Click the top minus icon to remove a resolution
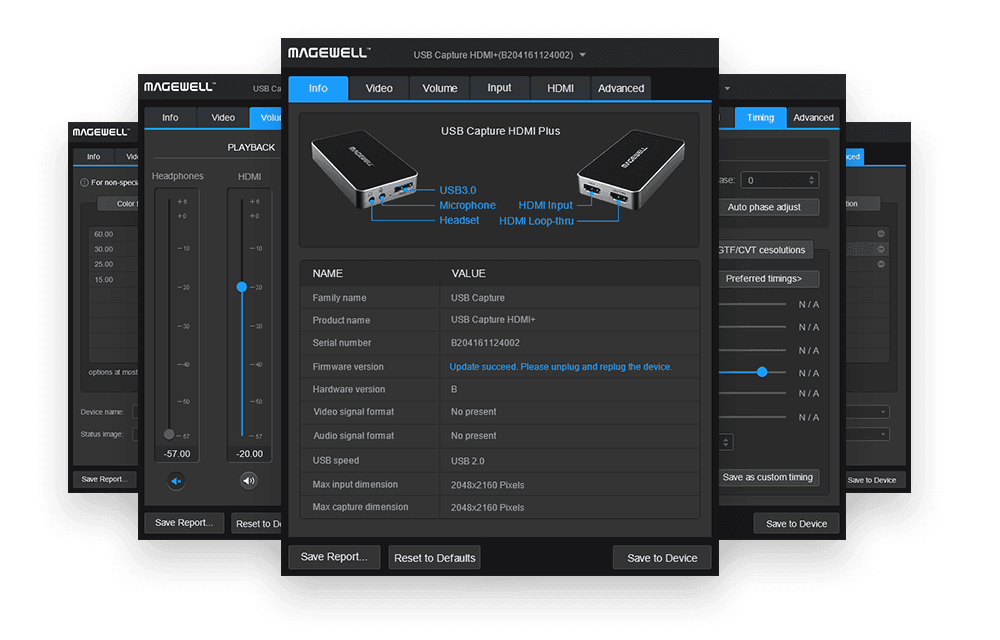The image size is (1000, 640). point(881,234)
